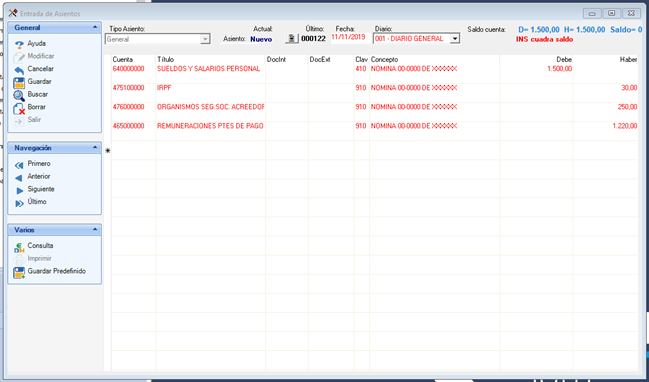
Task: Click the Haber column header
Action: coord(628,60)
